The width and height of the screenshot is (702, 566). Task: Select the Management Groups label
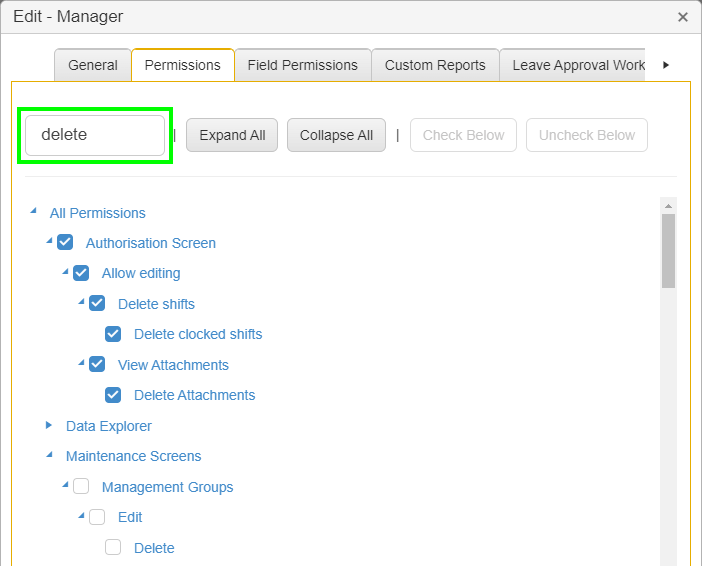click(167, 487)
